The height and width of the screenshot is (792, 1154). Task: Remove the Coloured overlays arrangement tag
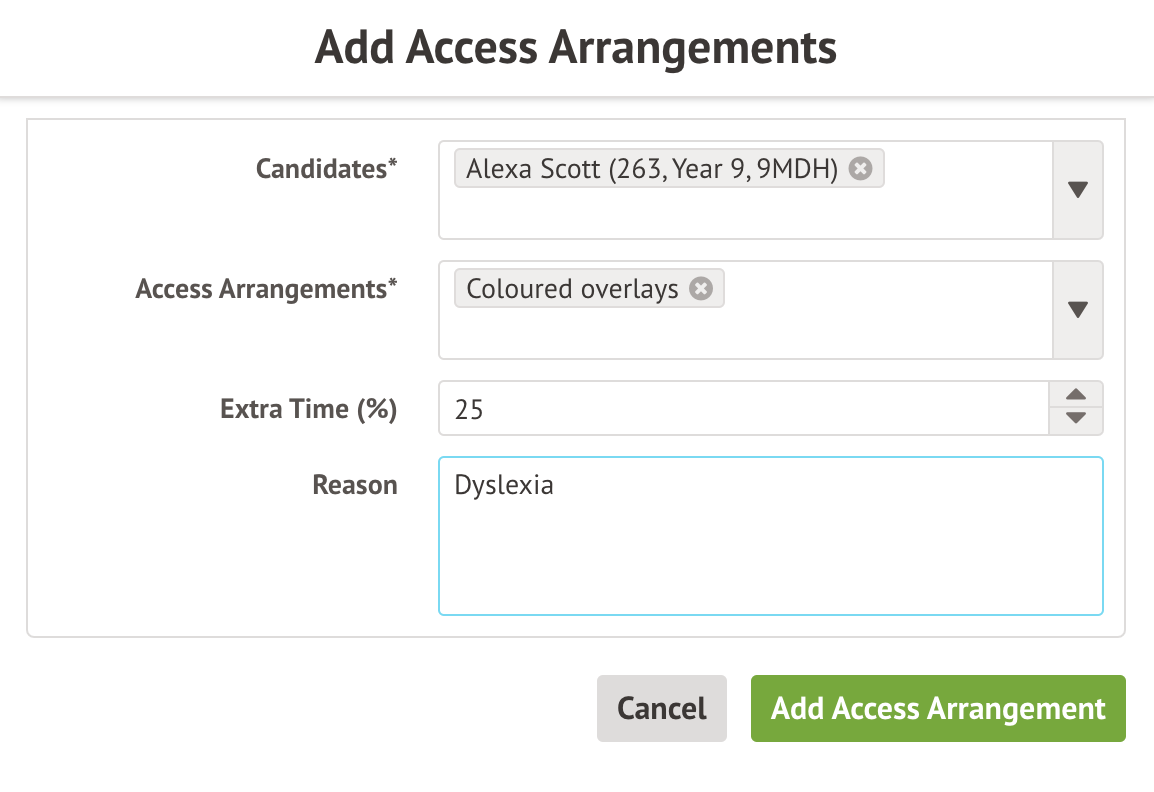click(x=702, y=289)
